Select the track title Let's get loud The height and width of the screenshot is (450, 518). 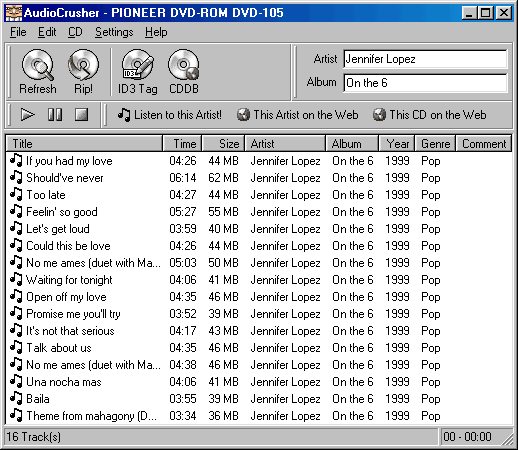(x=58, y=229)
